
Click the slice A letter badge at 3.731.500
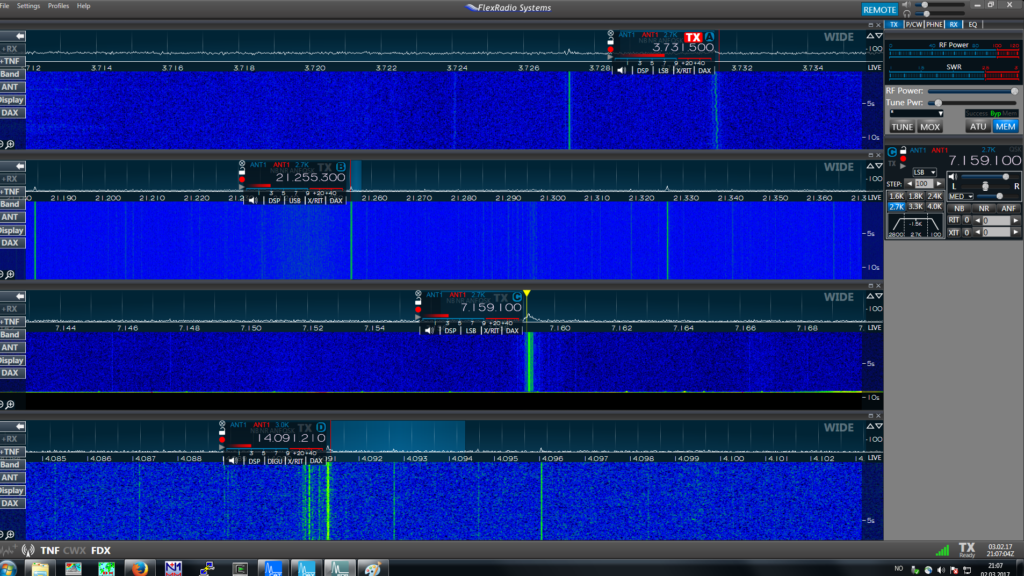point(710,37)
